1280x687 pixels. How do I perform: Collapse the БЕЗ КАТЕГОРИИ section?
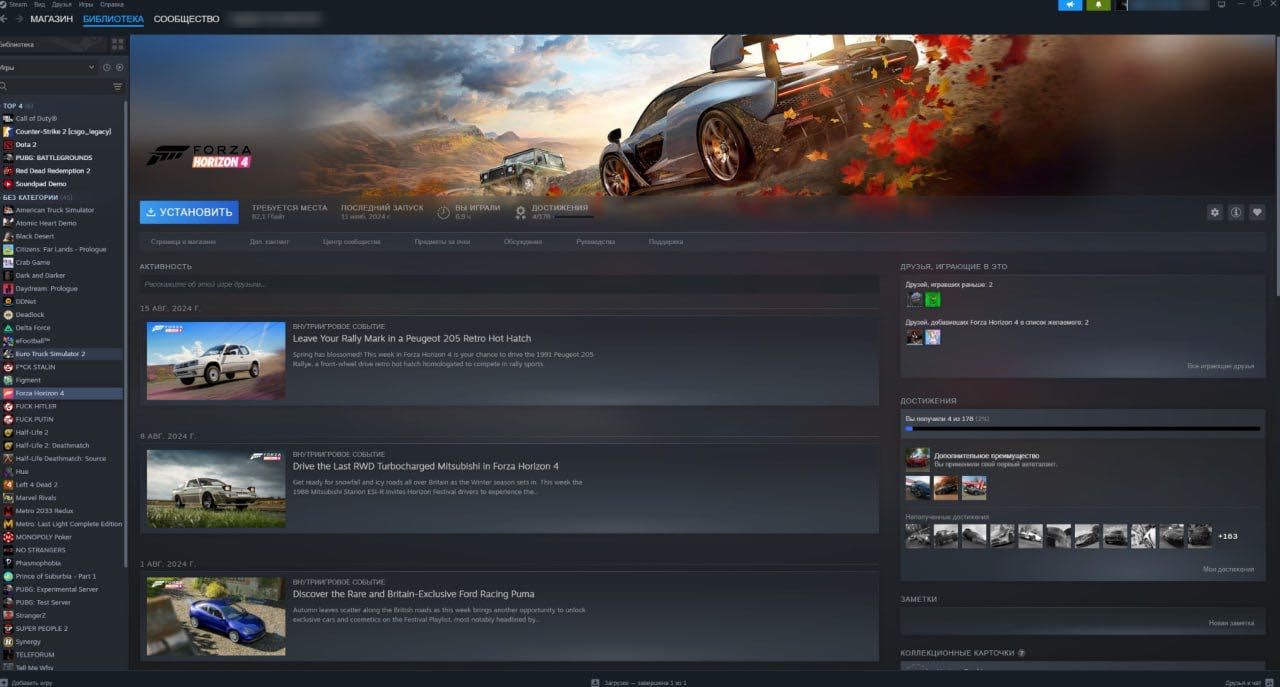coord(37,197)
